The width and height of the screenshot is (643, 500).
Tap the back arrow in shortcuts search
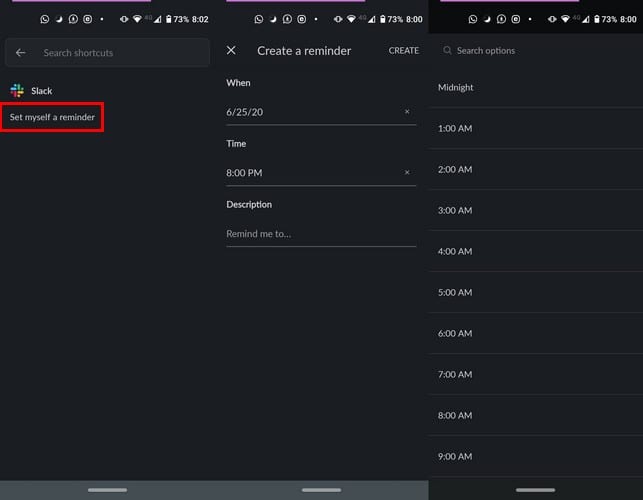pyautogui.click(x=20, y=53)
